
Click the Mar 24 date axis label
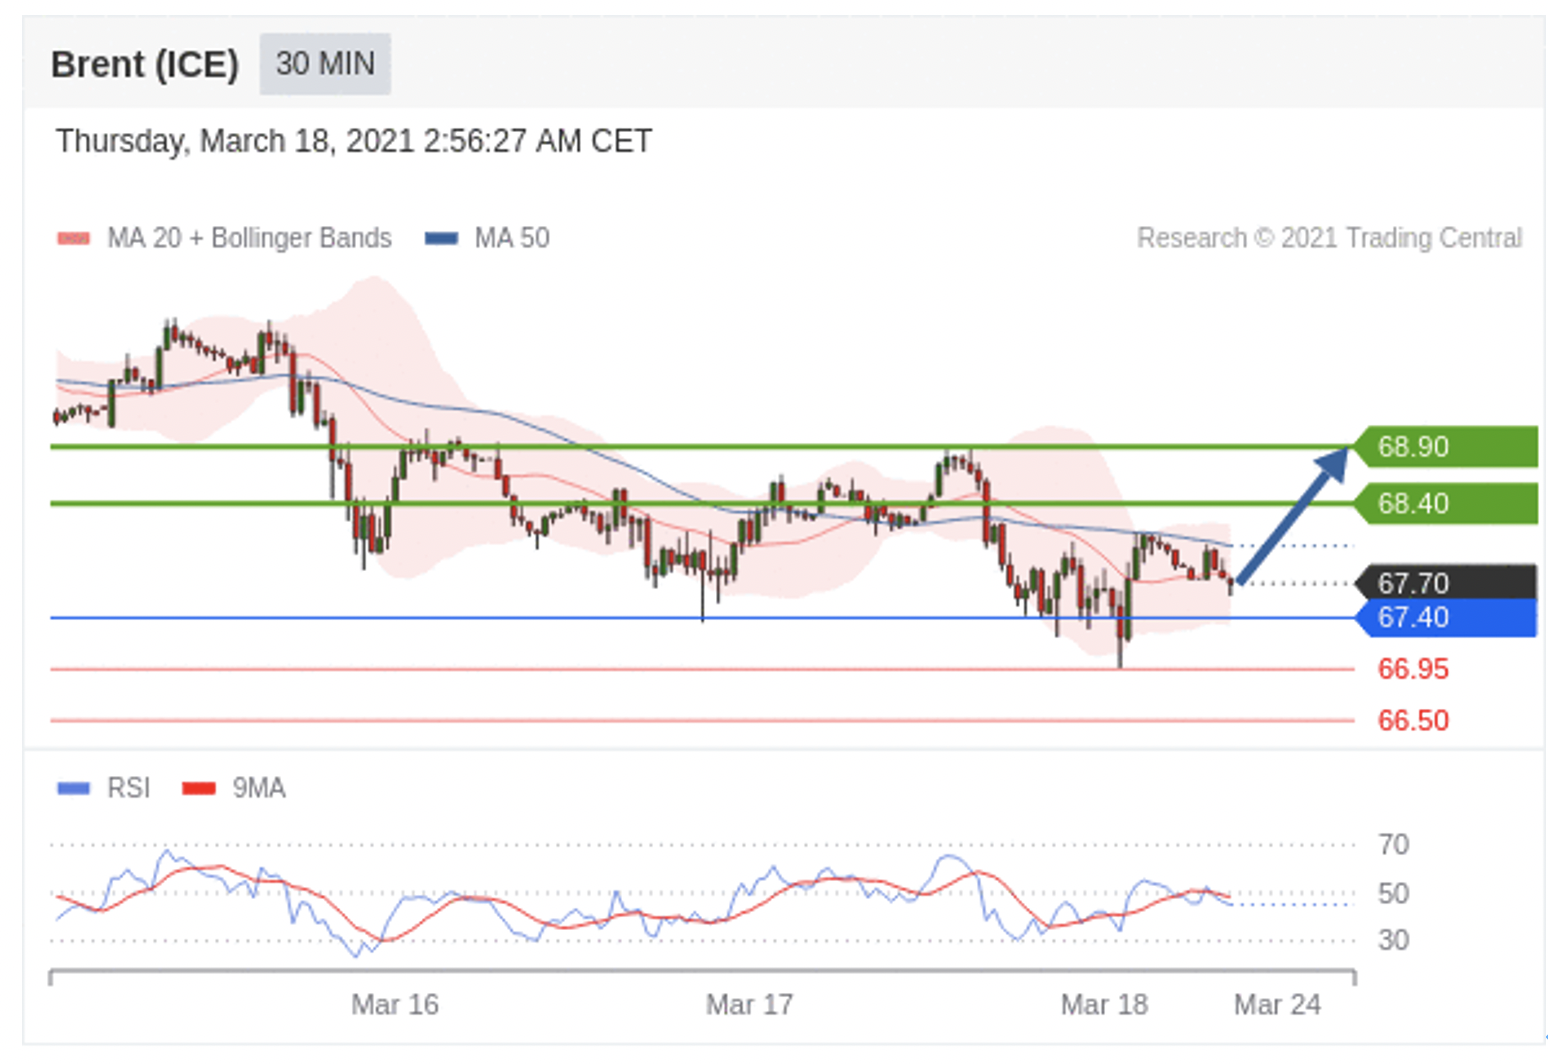[1277, 1004]
